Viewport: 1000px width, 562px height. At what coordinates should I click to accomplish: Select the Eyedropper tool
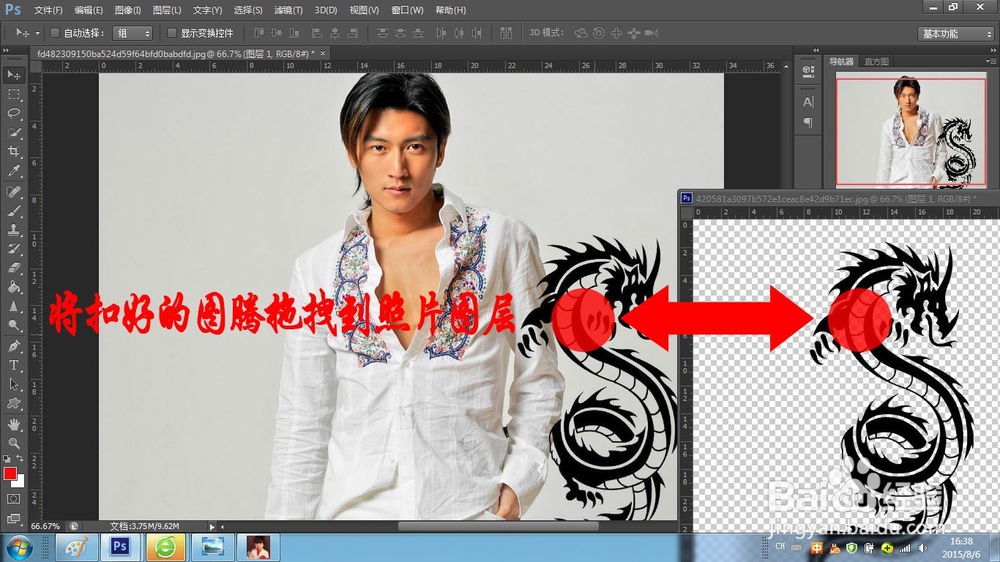click(x=13, y=171)
